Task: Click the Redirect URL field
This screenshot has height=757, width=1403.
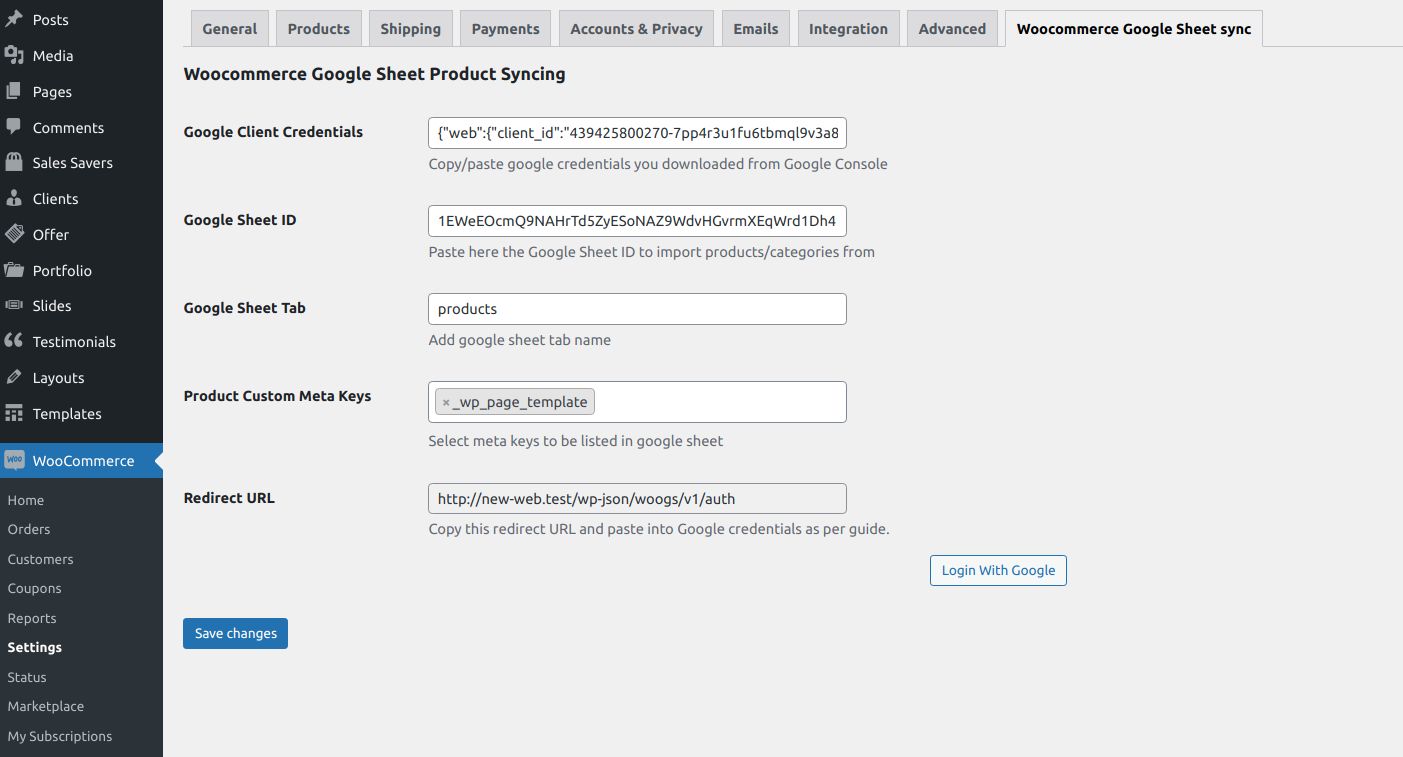Action: 637,499
